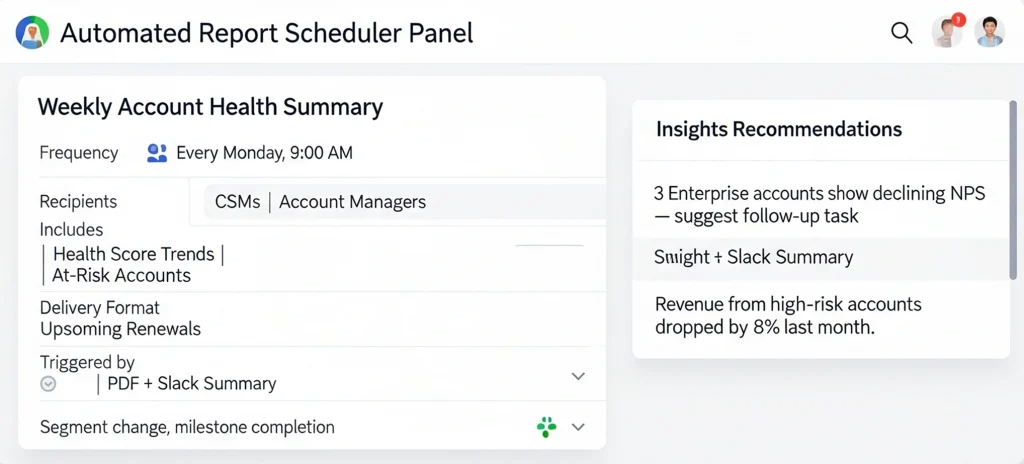Image resolution: width=1024 pixels, height=464 pixels.
Task: Click the app logo icon
Action: pos(33,33)
